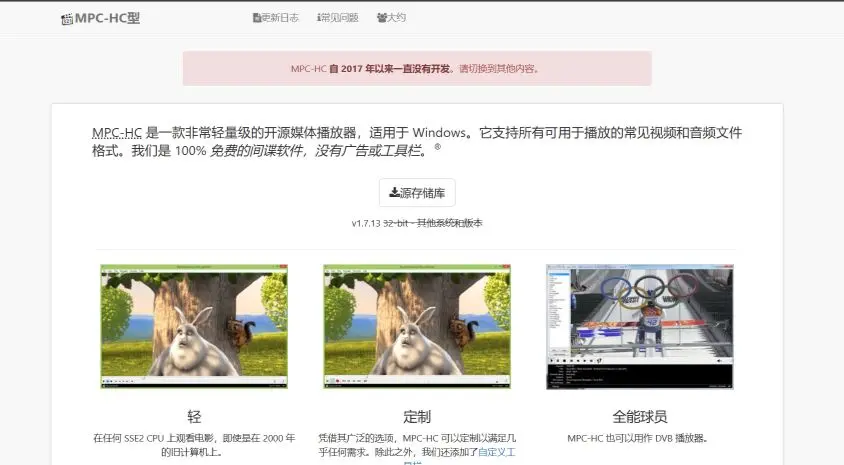Click the info icon beside 常见问题
The image size is (844, 465).
coord(319,18)
